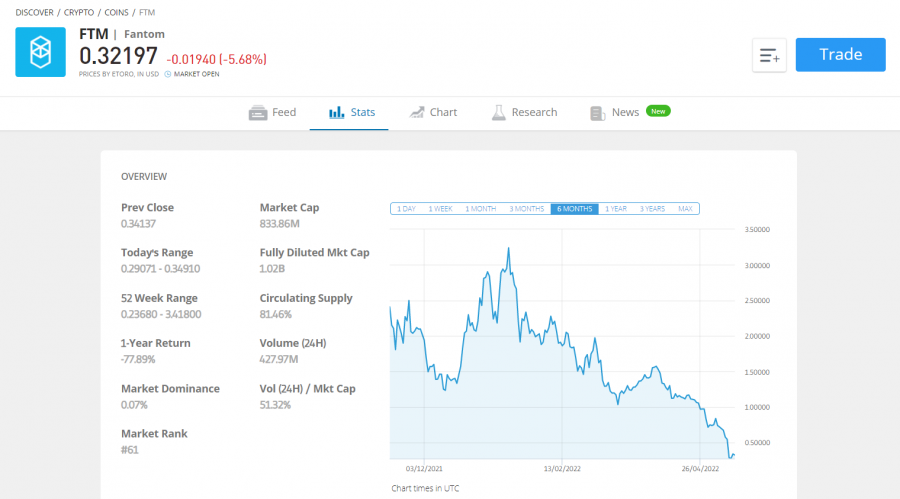Click the Feed tab icon

click(258, 113)
